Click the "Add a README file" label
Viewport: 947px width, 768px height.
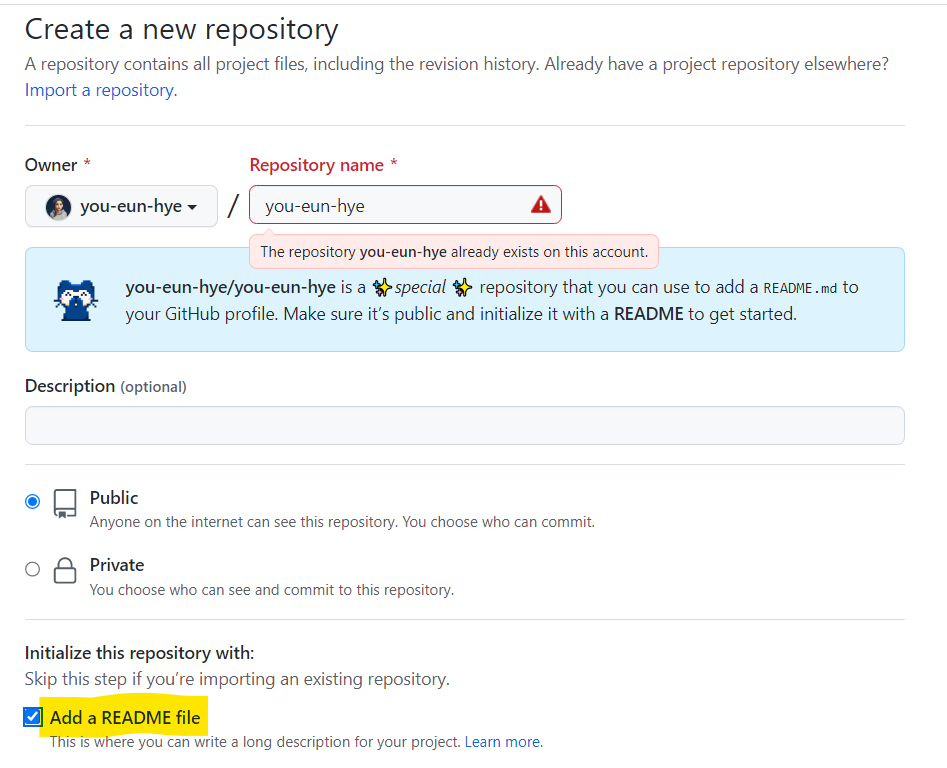pos(125,717)
